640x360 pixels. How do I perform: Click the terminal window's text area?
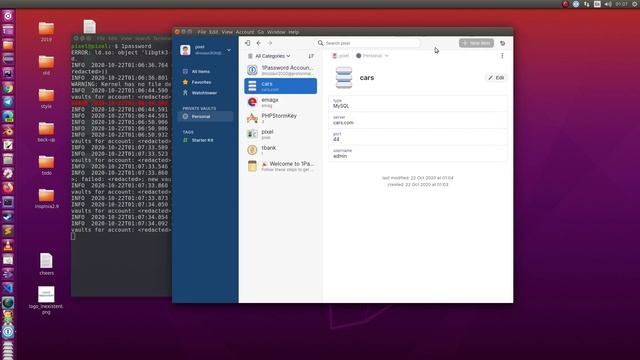click(121, 169)
